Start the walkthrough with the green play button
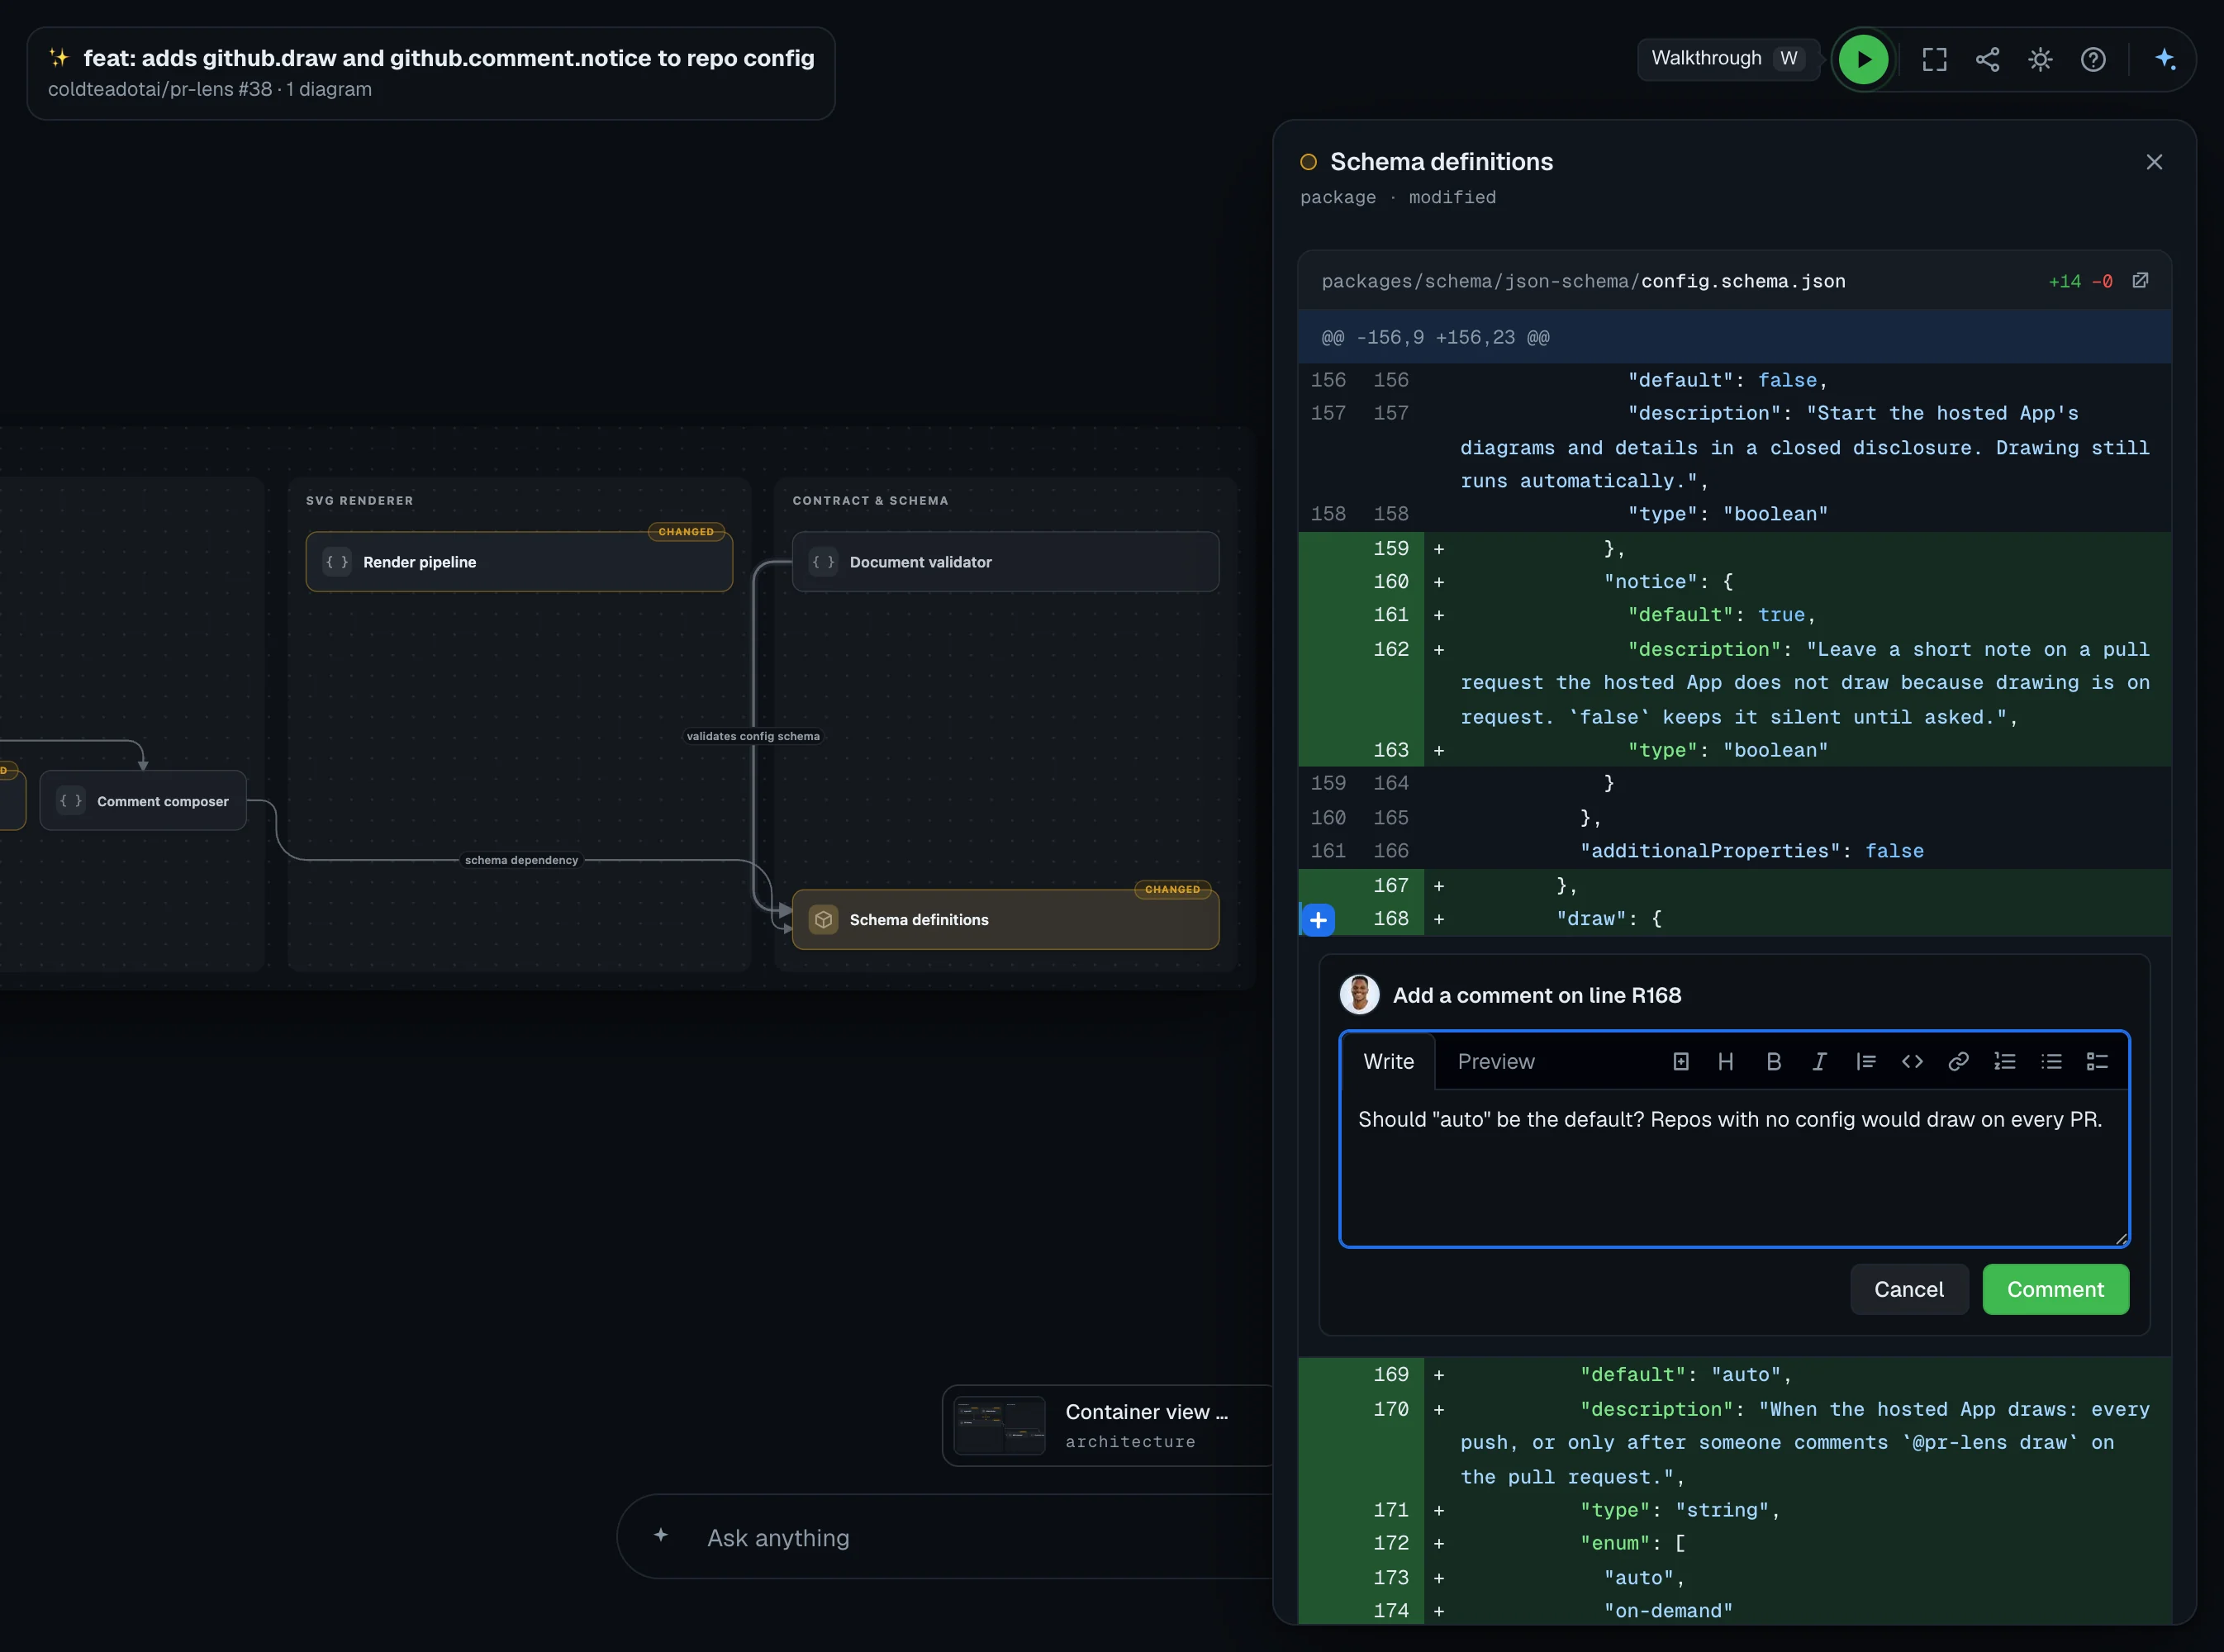Image resolution: width=2224 pixels, height=1652 pixels. point(1863,59)
